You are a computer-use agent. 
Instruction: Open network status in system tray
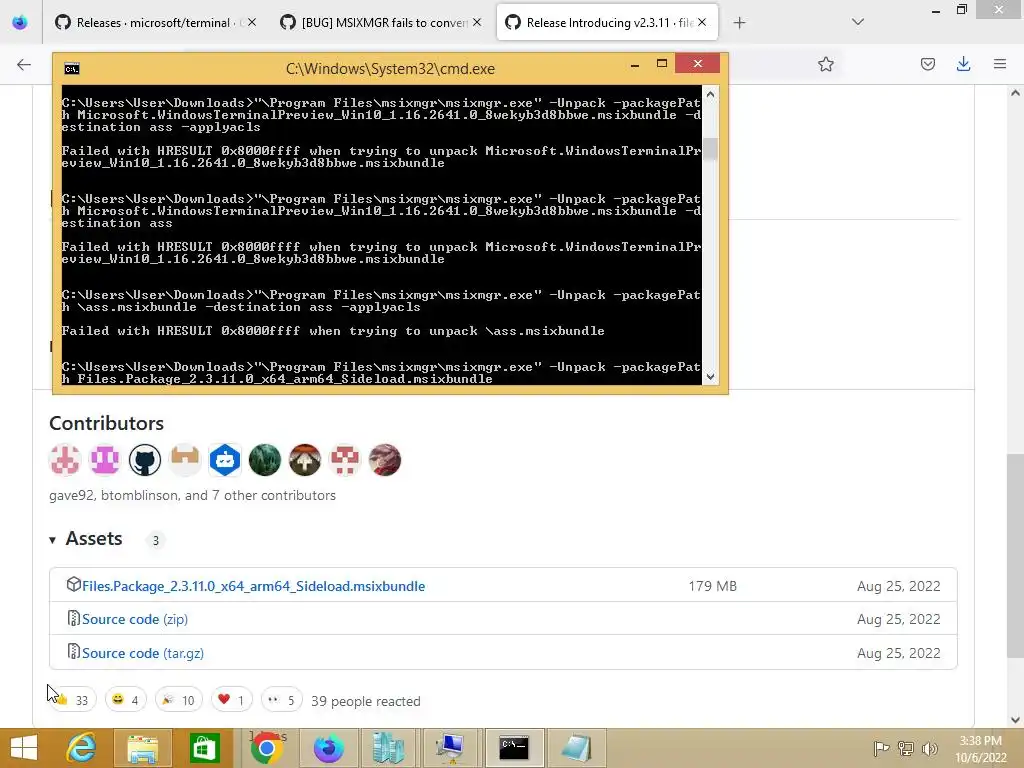[x=906, y=748]
